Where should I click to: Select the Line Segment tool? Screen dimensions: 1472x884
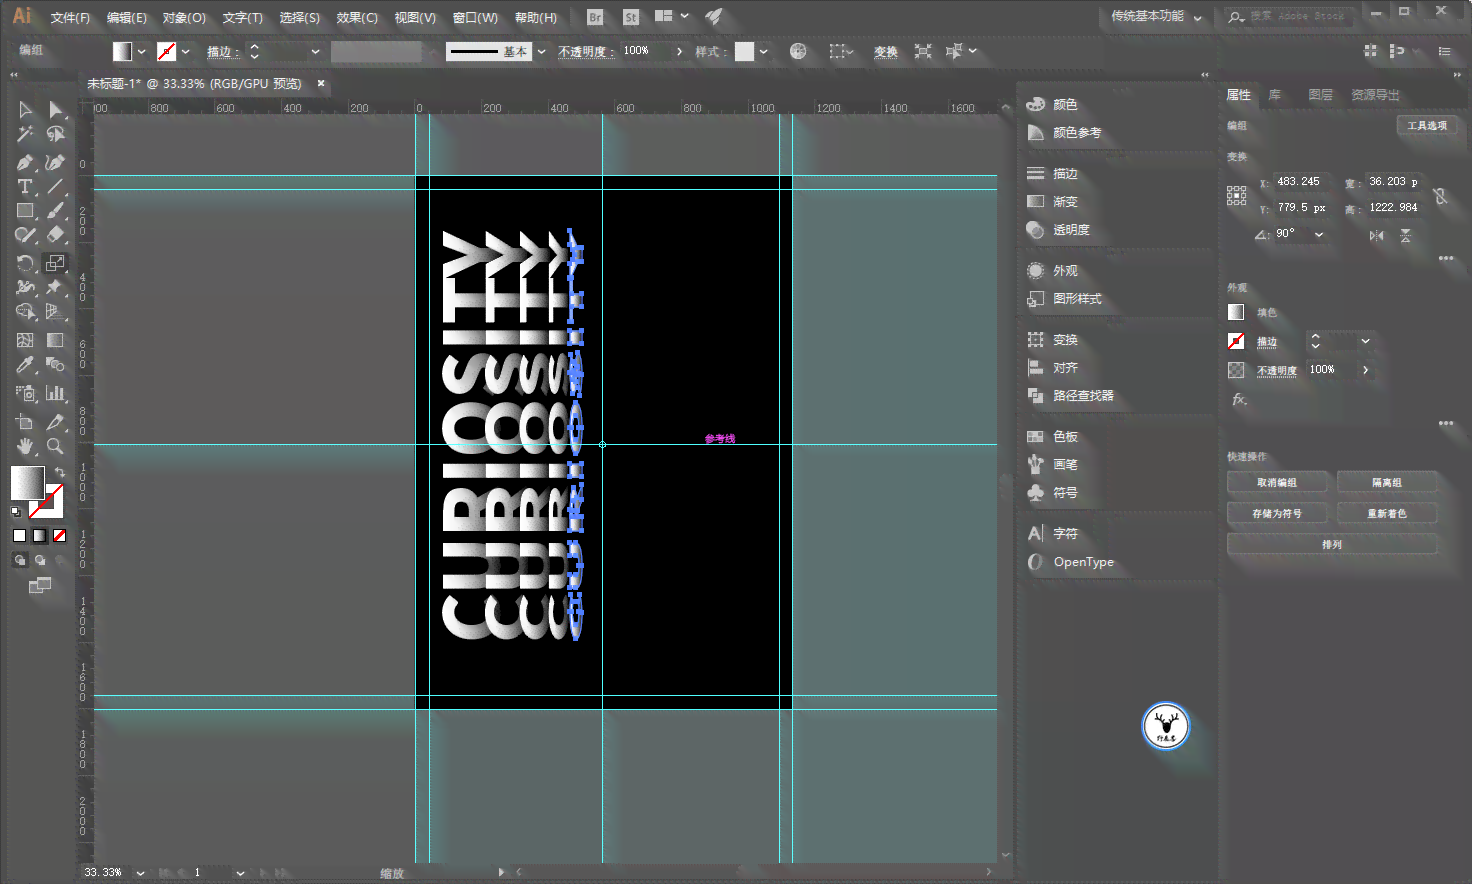click(56, 186)
